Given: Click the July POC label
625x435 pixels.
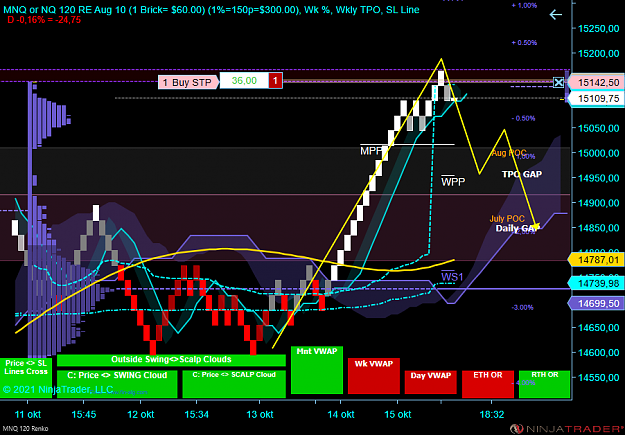Looking at the screenshot, I should (507, 218).
